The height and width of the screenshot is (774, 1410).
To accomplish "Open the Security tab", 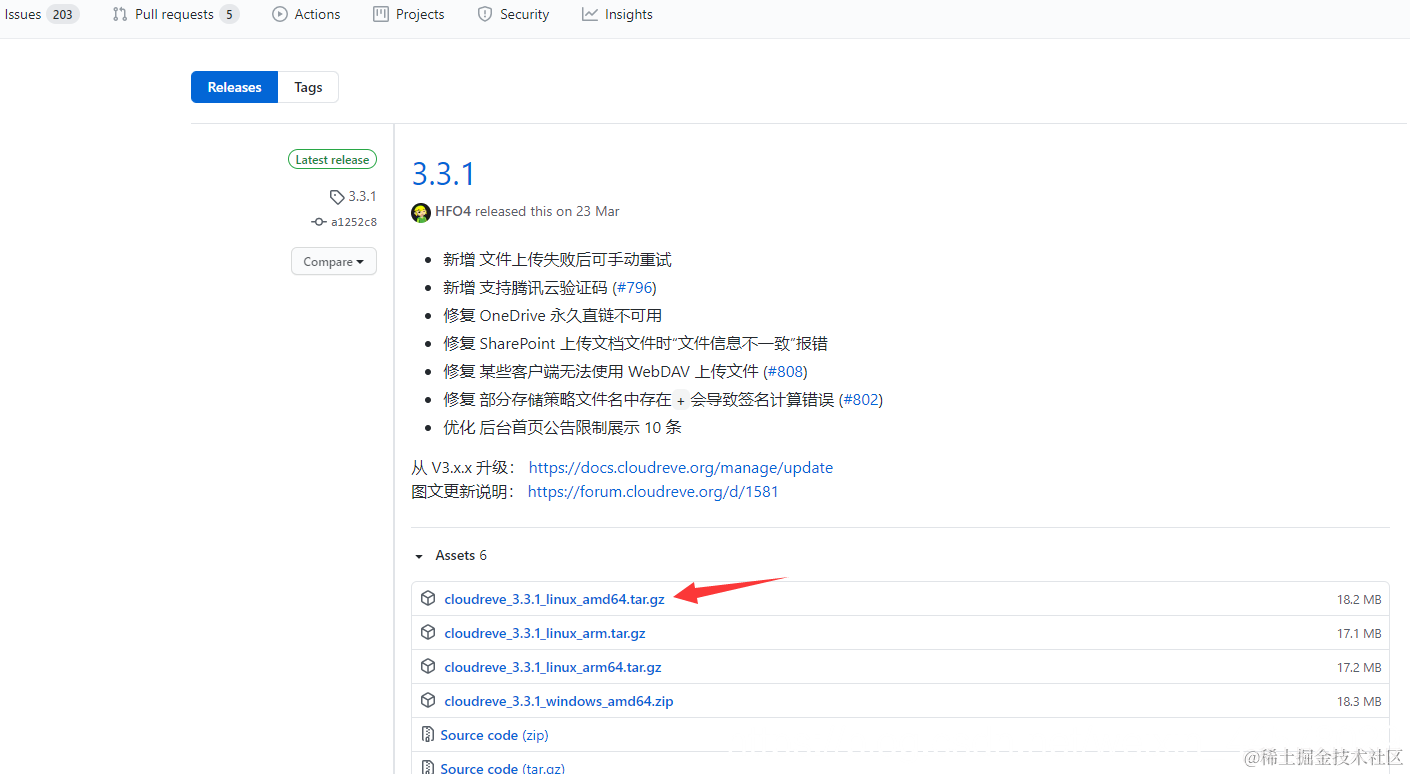I will coord(513,14).
